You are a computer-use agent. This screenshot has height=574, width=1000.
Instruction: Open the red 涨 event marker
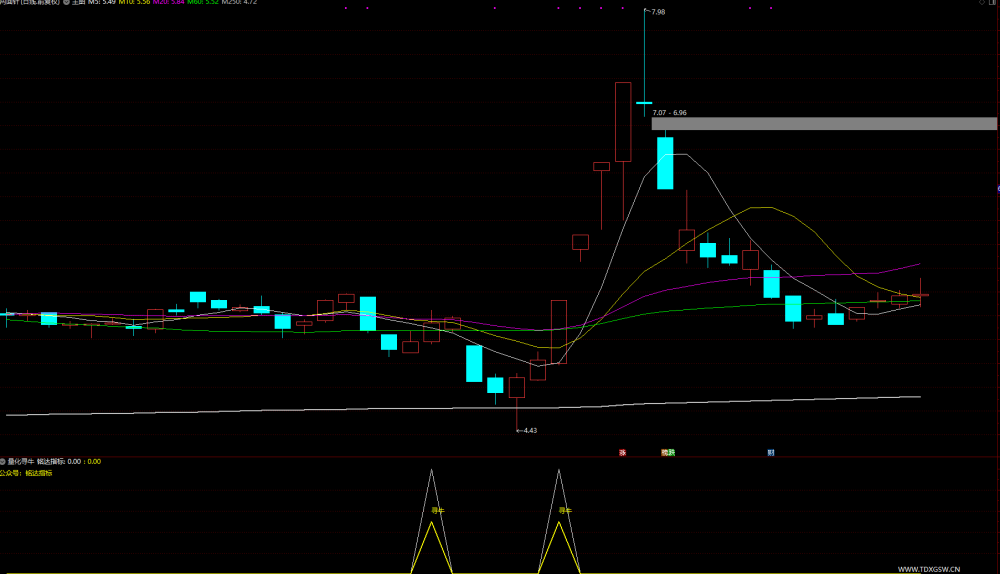coord(622,453)
